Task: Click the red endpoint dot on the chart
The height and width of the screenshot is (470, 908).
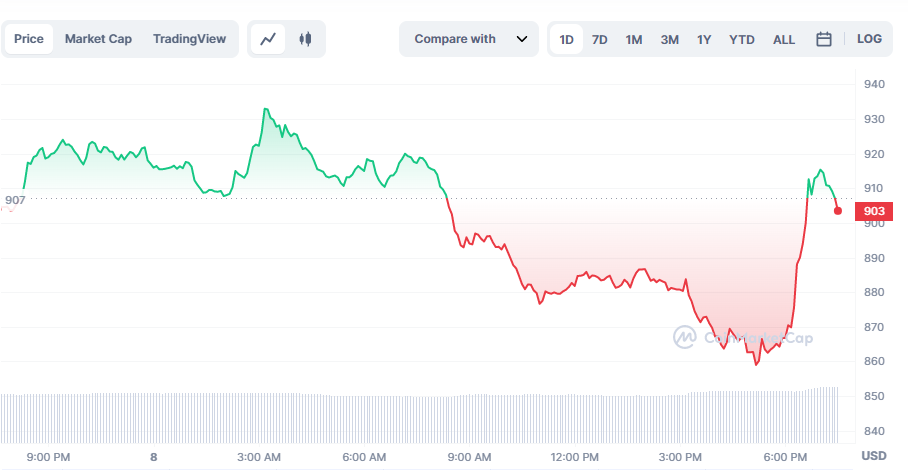Action: click(x=838, y=210)
